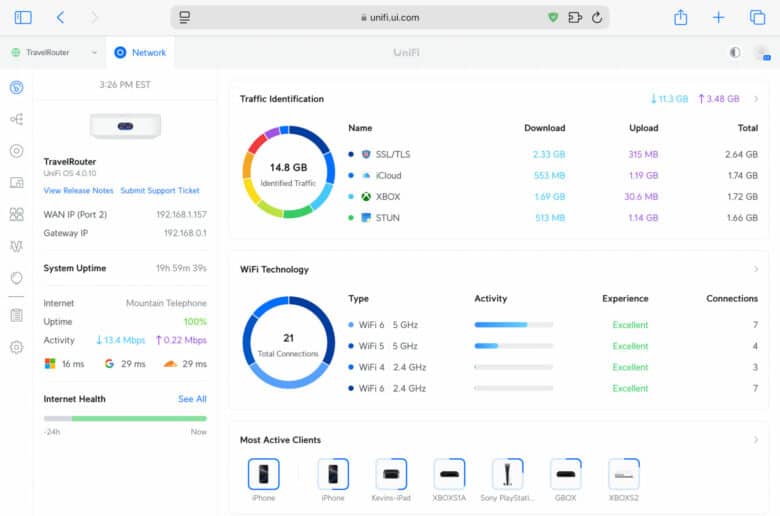Click the Upload column header
The height and width of the screenshot is (516, 780).
[x=644, y=128]
